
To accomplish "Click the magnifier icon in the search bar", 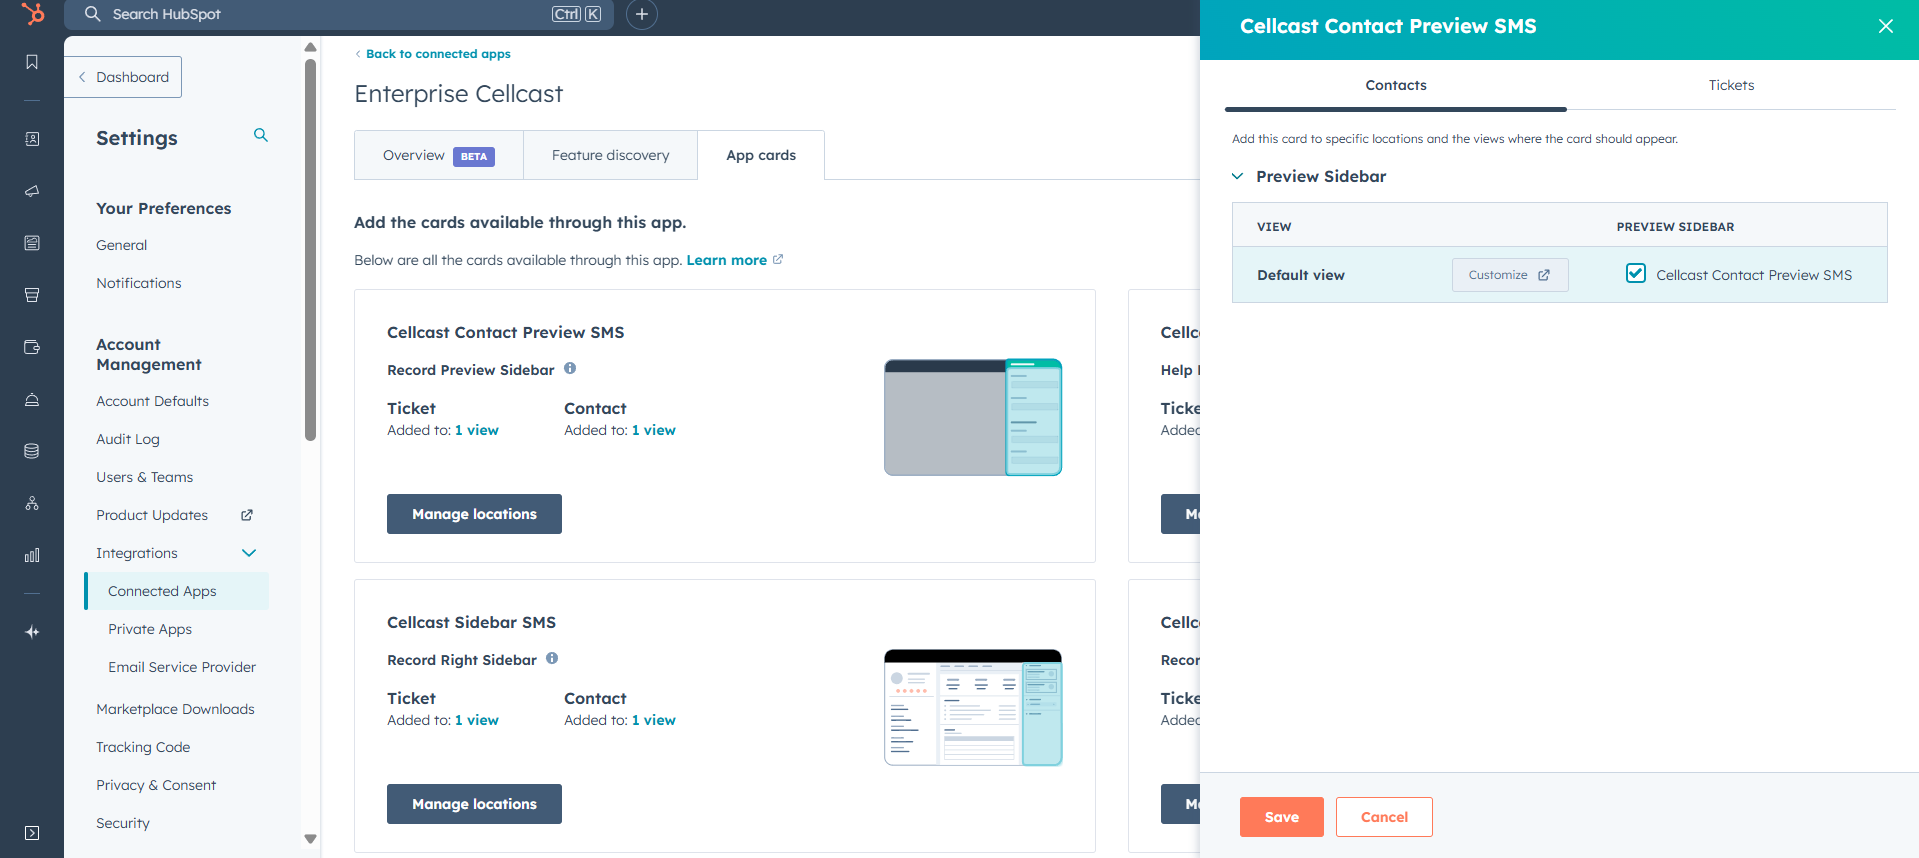I will 93,14.
